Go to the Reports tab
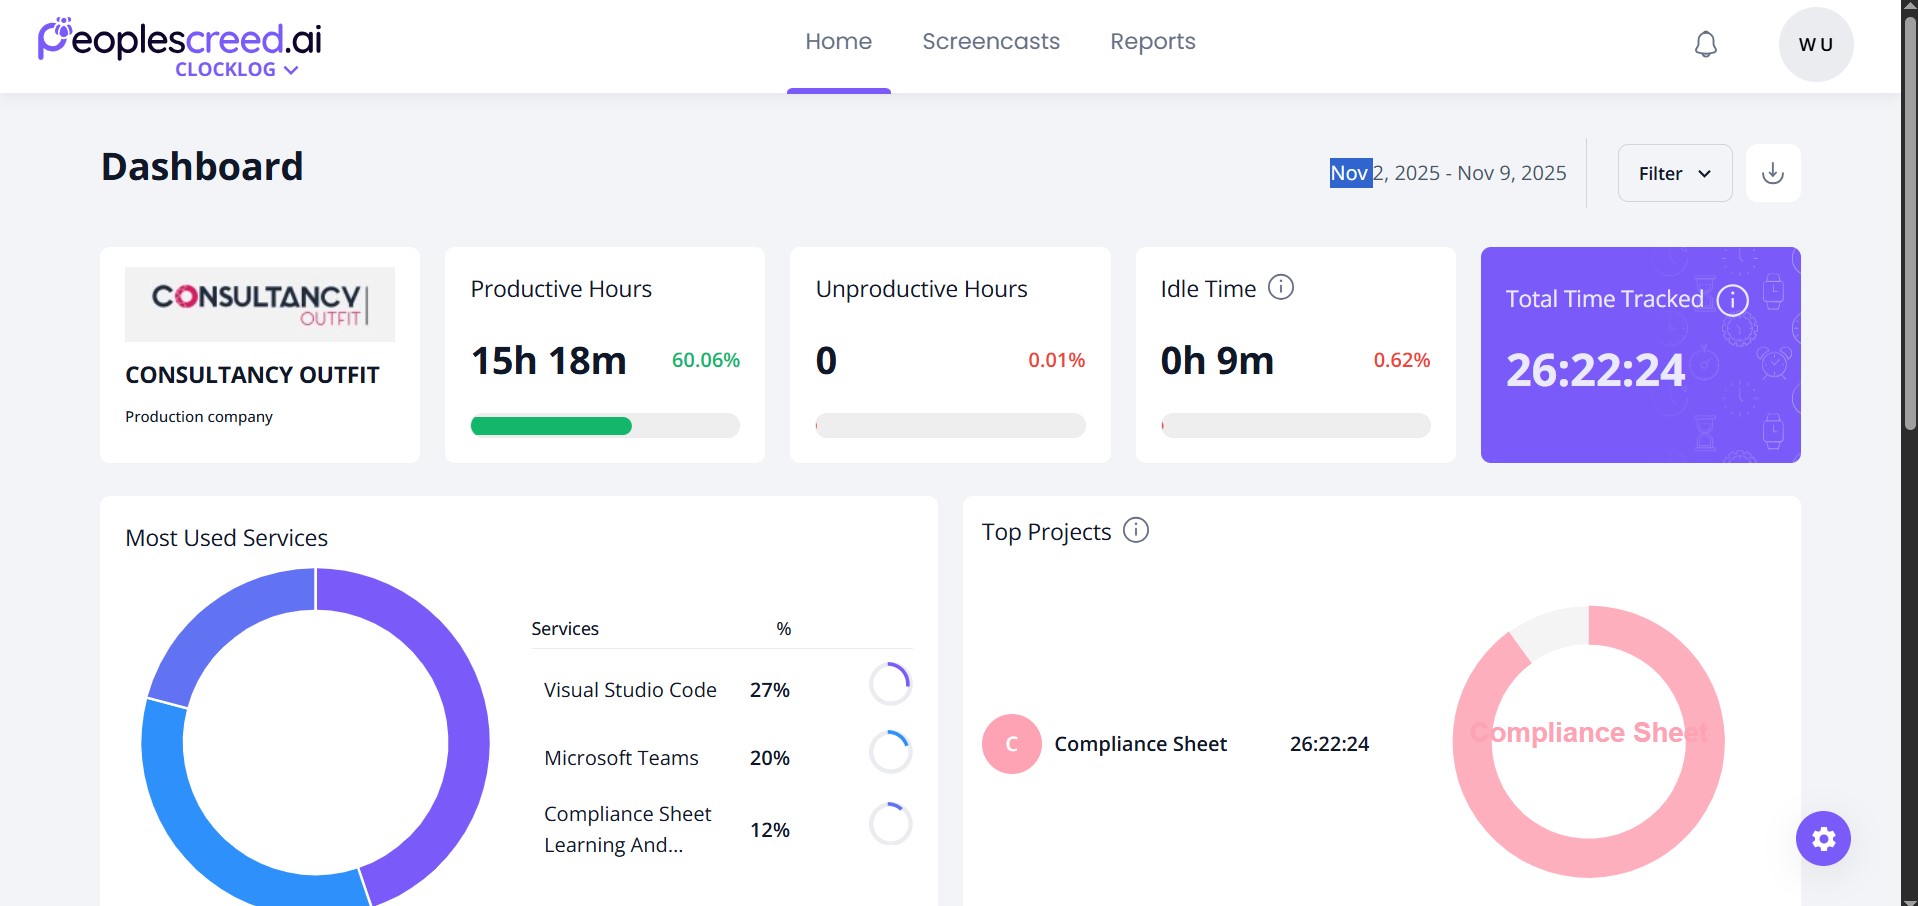Screen dimensions: 1918x906 [x=1152, y=42]
